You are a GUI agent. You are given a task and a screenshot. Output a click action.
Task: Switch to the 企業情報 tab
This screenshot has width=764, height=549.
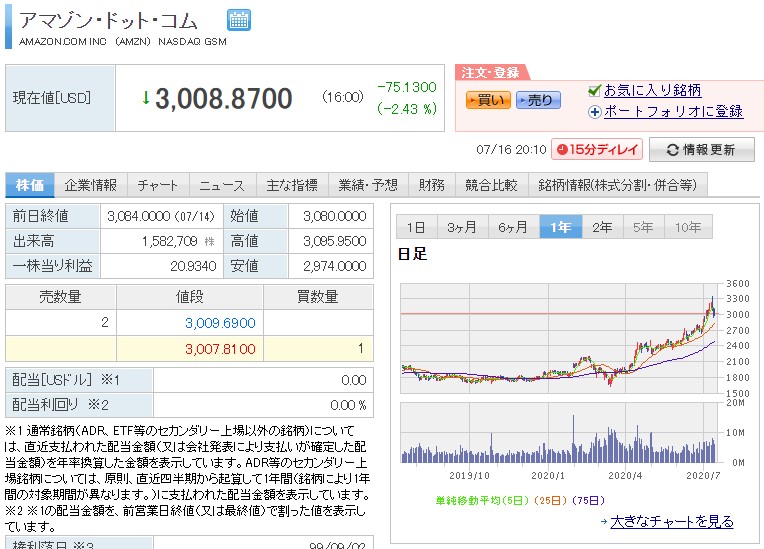click(x=91, y=185)
